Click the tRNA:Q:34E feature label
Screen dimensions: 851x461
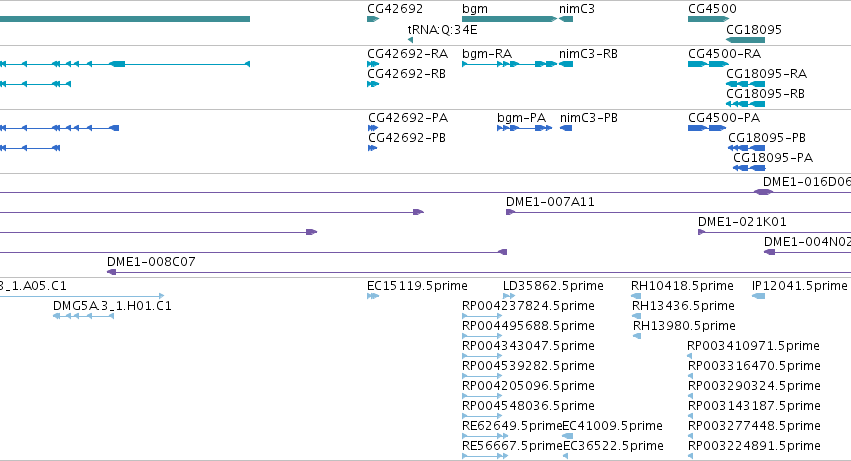click(x=442, y=29)
